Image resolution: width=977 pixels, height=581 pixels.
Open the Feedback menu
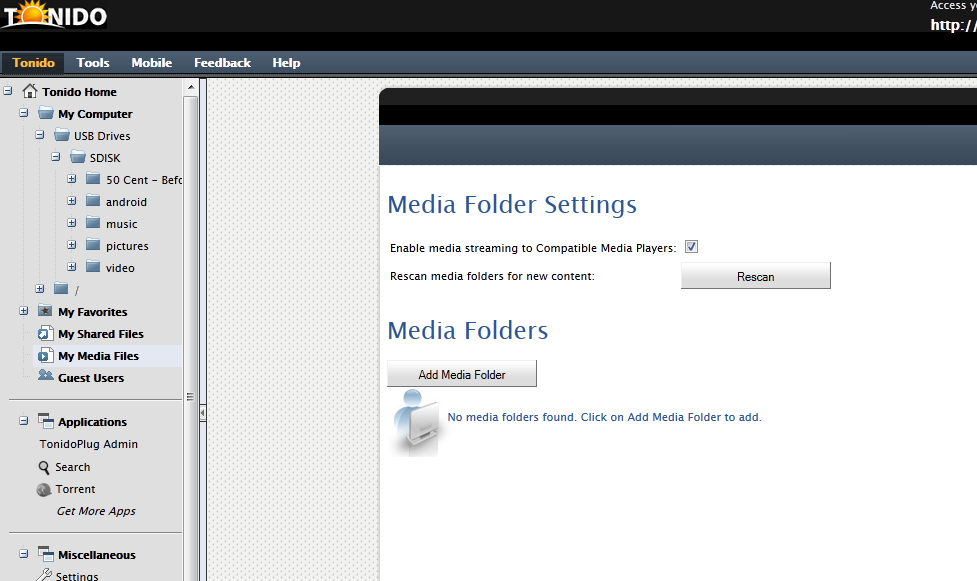tap(222, 63)
